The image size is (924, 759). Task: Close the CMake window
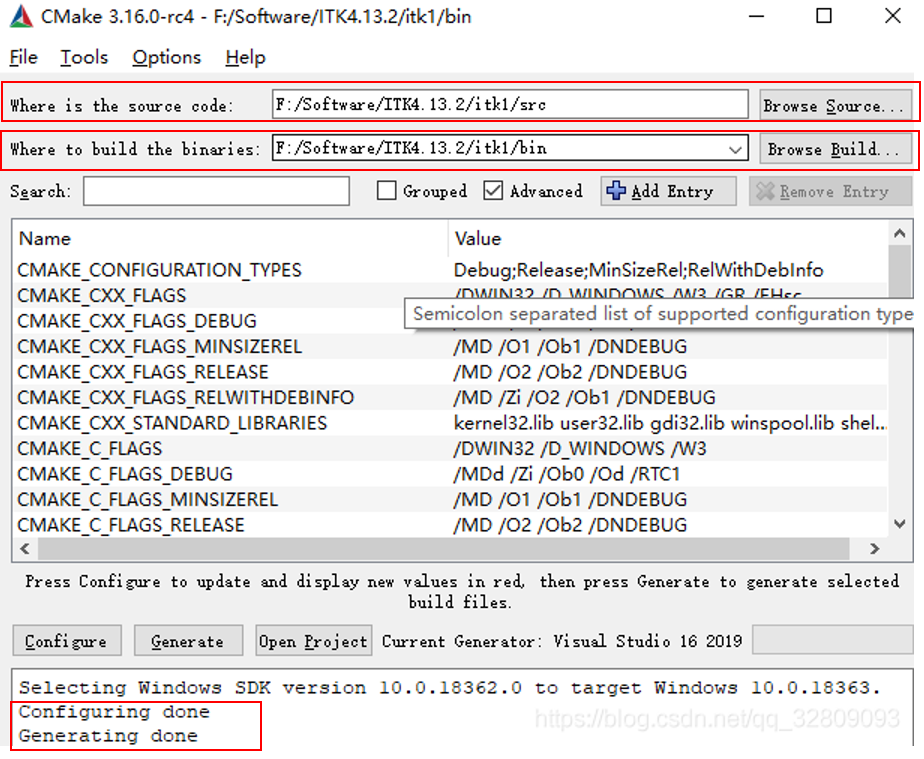tap(893, 16)
